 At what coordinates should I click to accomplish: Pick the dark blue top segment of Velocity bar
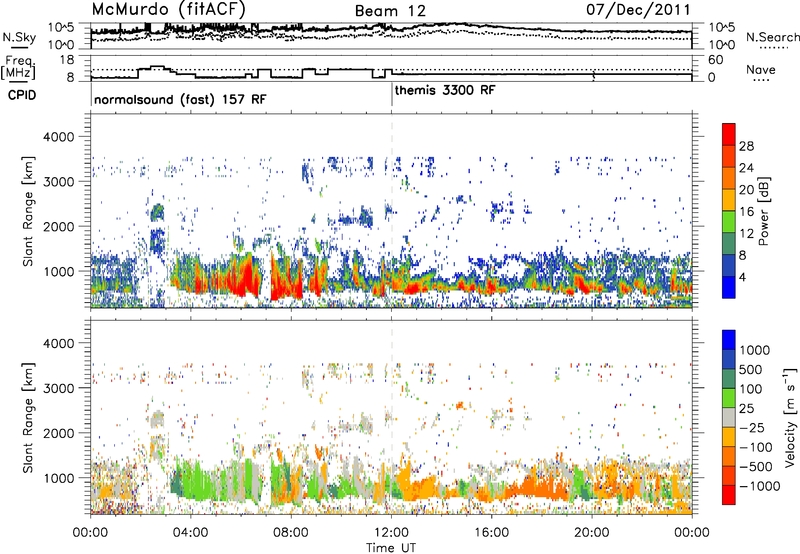[x=729, y=339]
